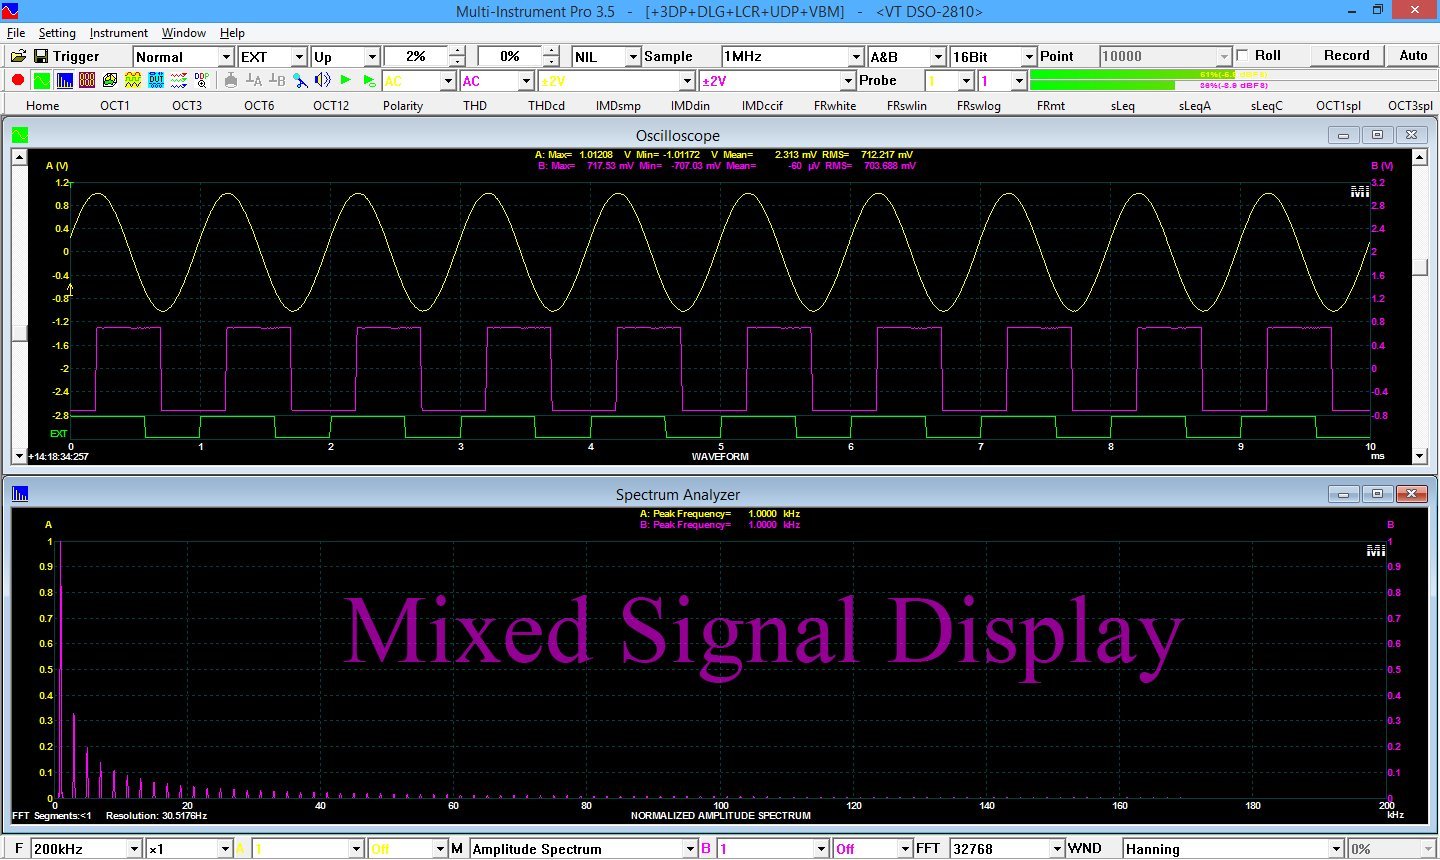Viewport: 1440px width, 860px height.
Task: Open the Hanning window function dropdown
Action: [1335, 849]
